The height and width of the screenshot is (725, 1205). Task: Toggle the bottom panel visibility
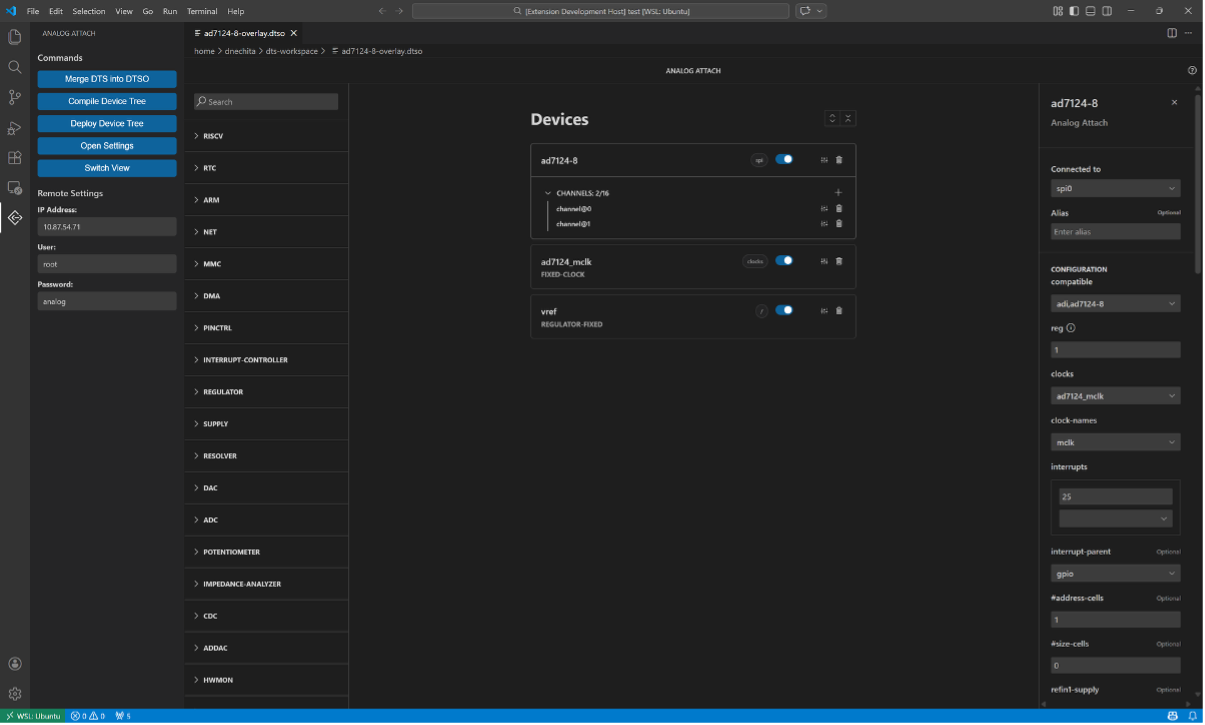[x=1090, y=11]
